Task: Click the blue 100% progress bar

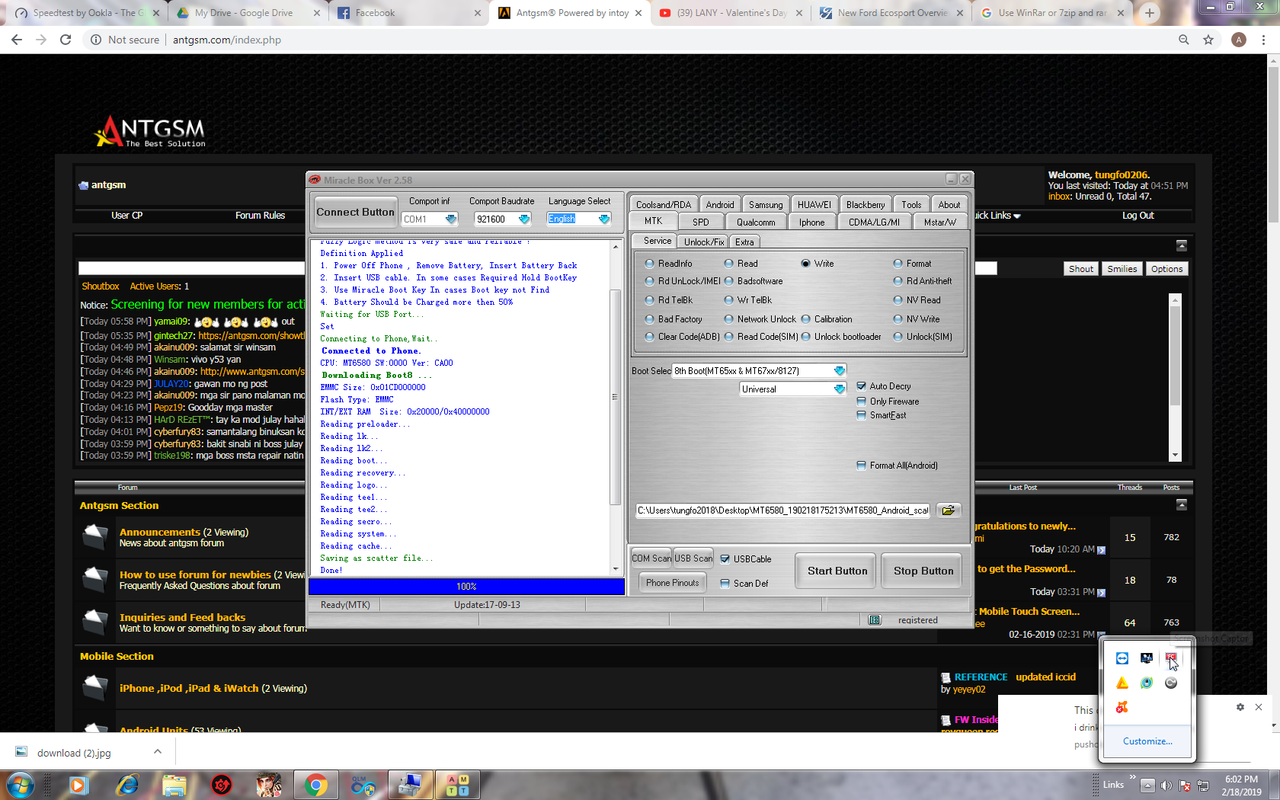Action: pyautogui.click(x=466, y=586)
